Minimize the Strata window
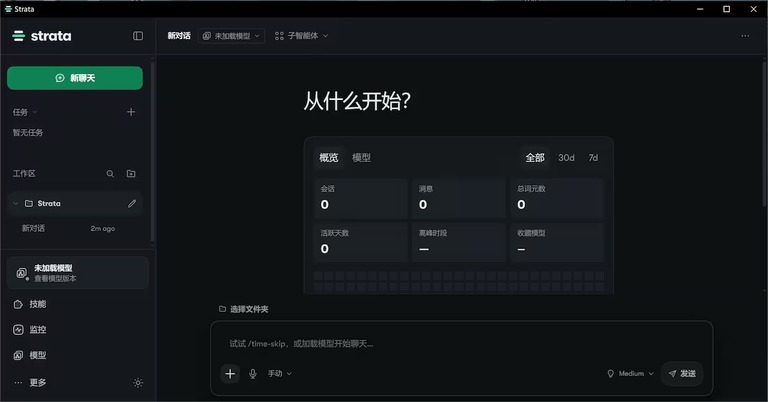Viewport: 768px width, 402px height. point(700,9)
